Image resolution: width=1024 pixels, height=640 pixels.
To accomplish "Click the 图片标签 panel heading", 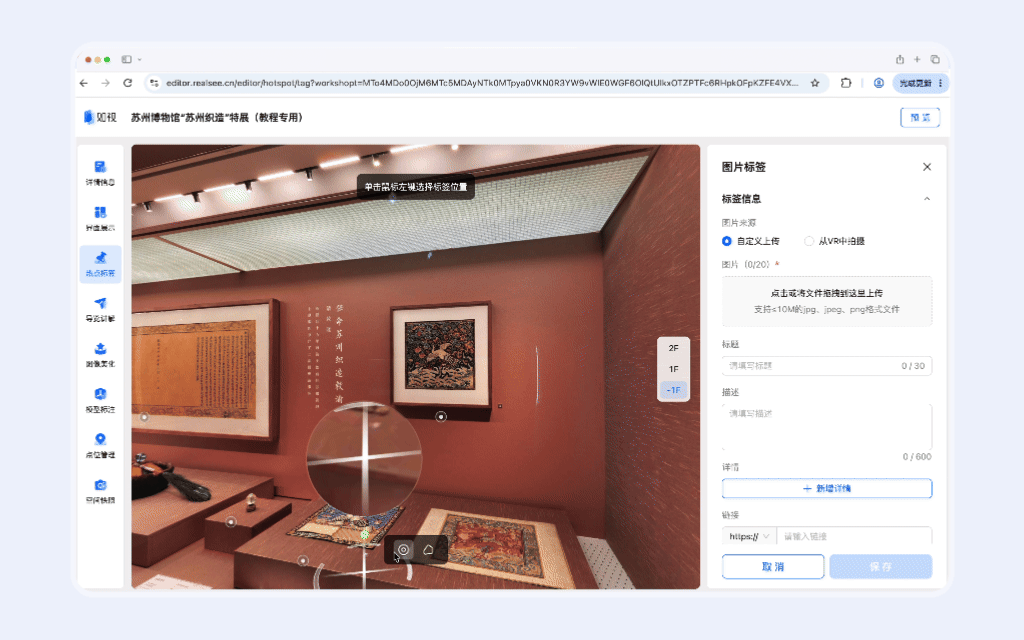I will point(743,167).
